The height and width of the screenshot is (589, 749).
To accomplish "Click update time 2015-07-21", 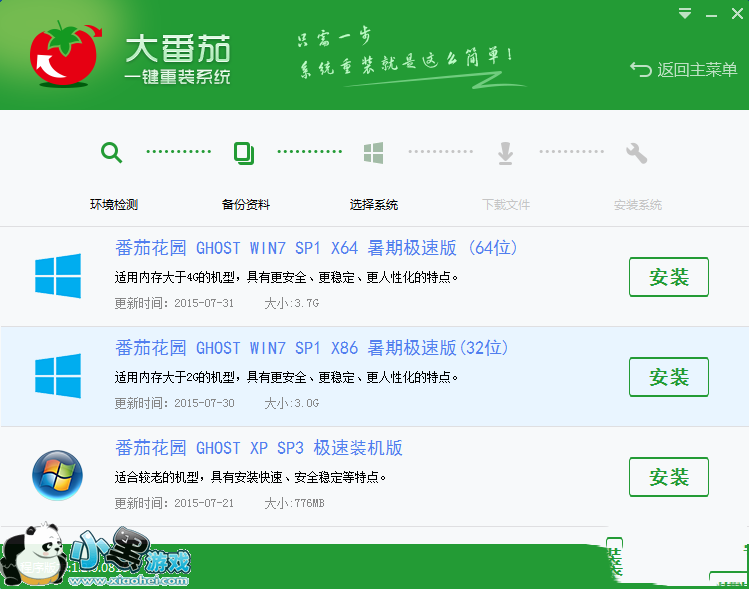I will [174, 503].
